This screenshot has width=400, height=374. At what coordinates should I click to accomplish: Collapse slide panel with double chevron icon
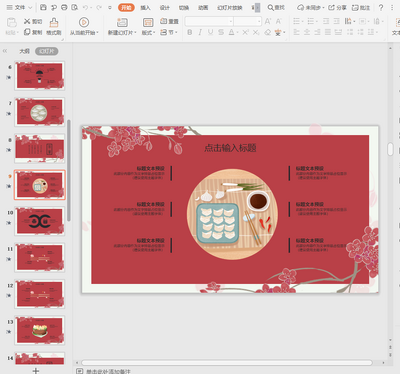5,51
